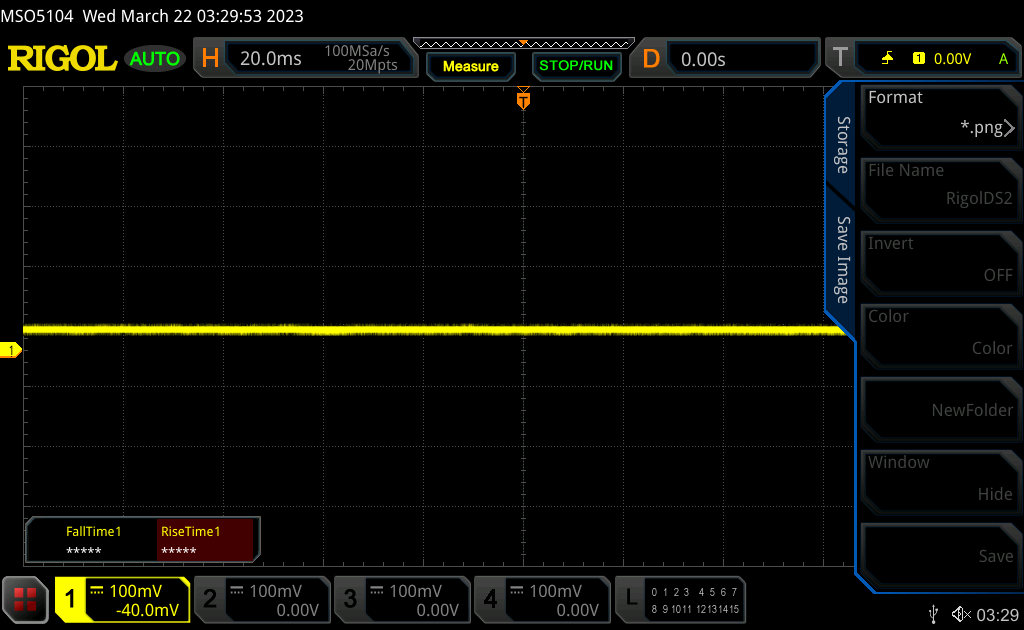Image resolution: width=1024 pixels, height=630 pixels.
Task: Toggle channel 1 on the bottom bar
Action: 123,599
